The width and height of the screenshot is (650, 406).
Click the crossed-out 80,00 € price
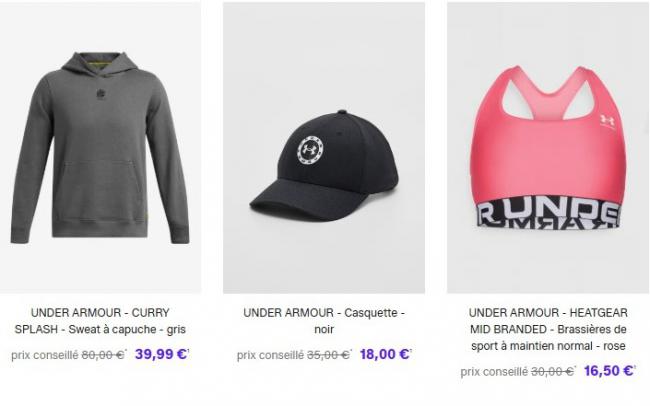(104, 355)
